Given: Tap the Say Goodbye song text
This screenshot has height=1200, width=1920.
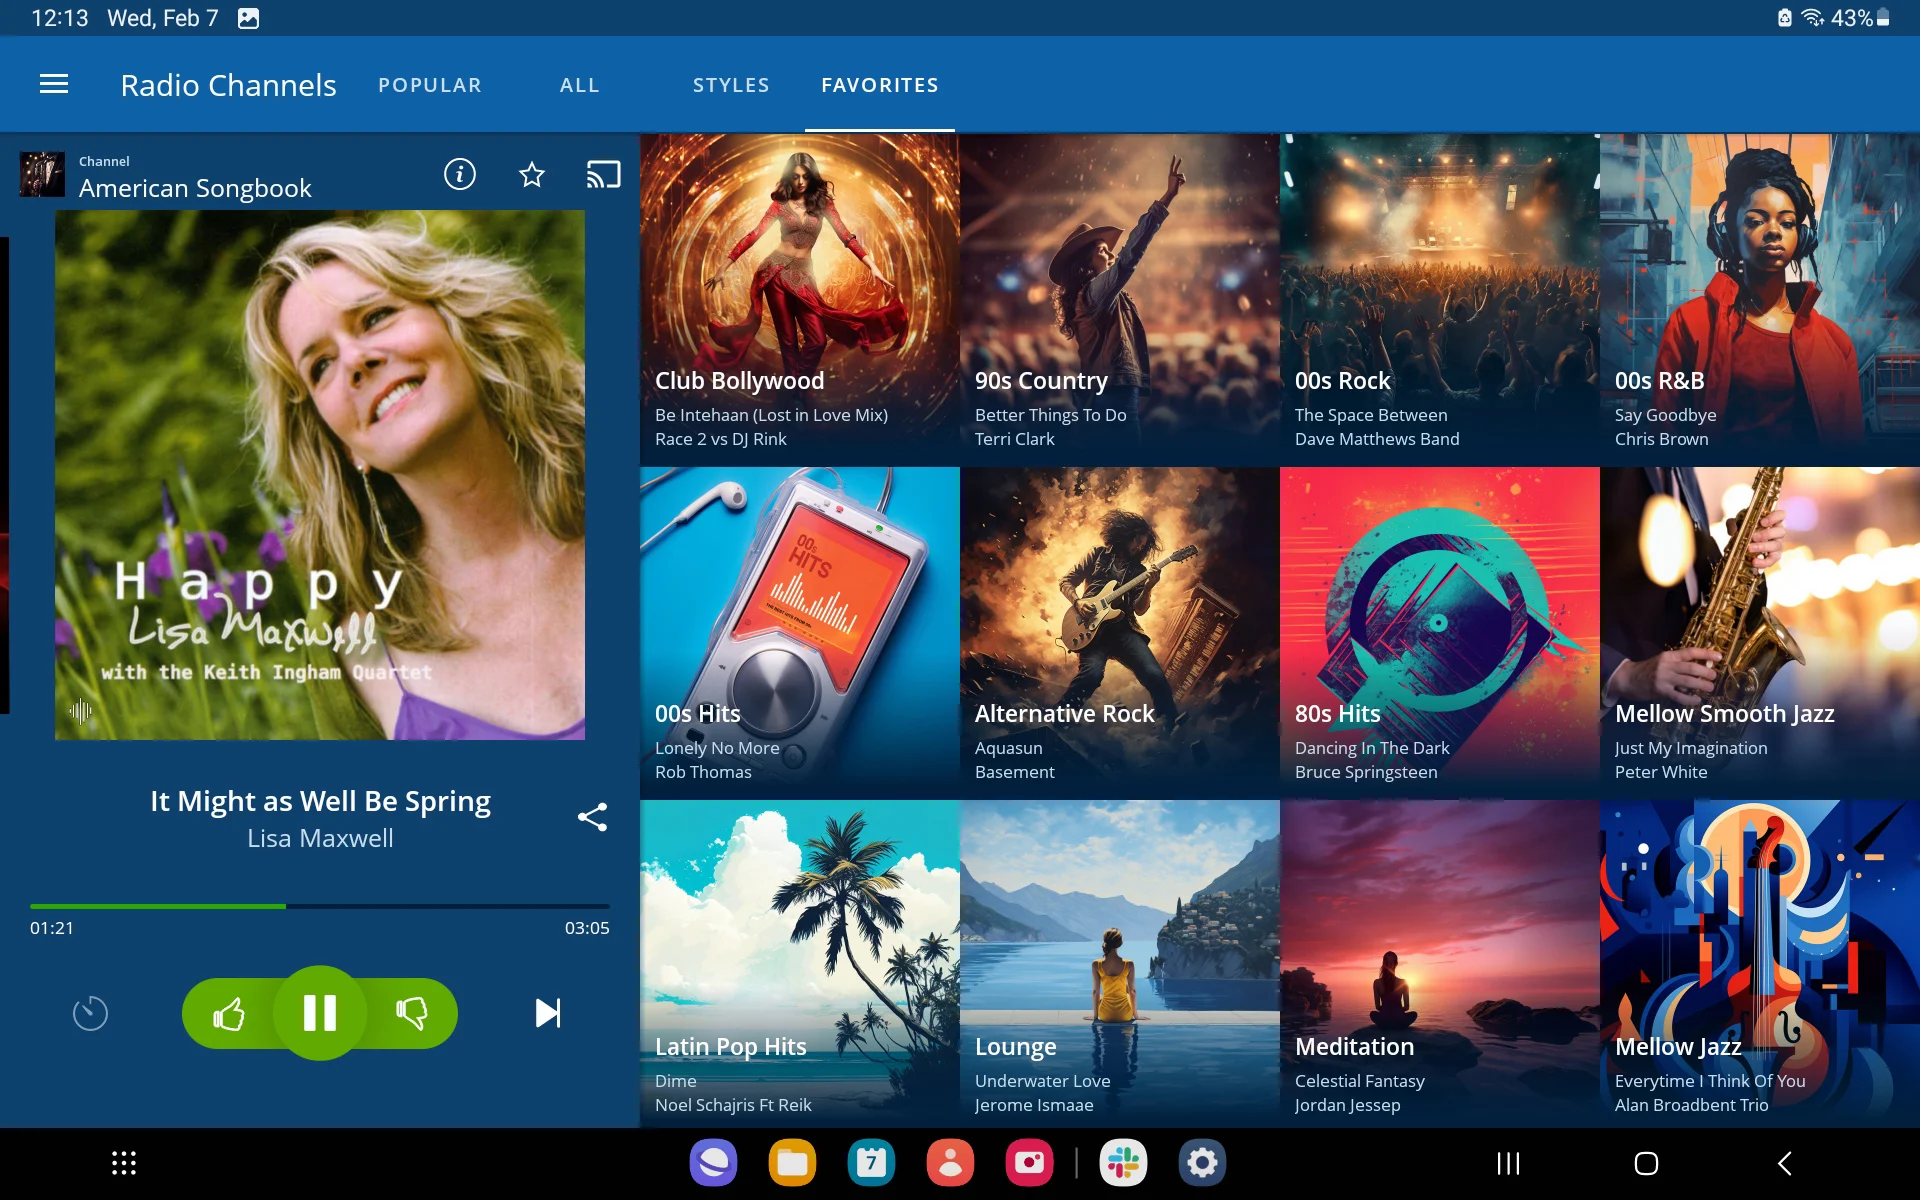Looking at the screenshot, I should (1665, 415).
